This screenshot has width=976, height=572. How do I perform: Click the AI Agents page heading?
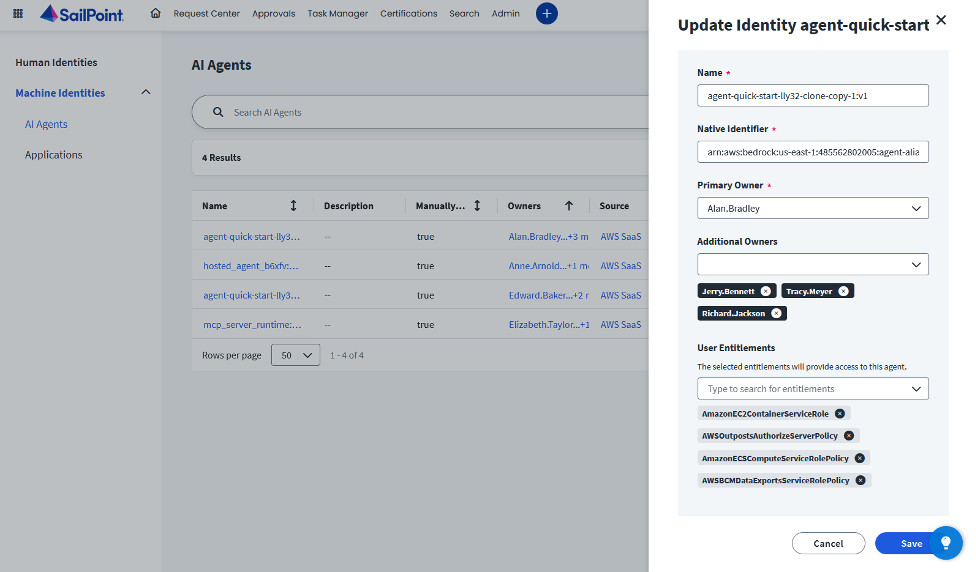[221, 65]
